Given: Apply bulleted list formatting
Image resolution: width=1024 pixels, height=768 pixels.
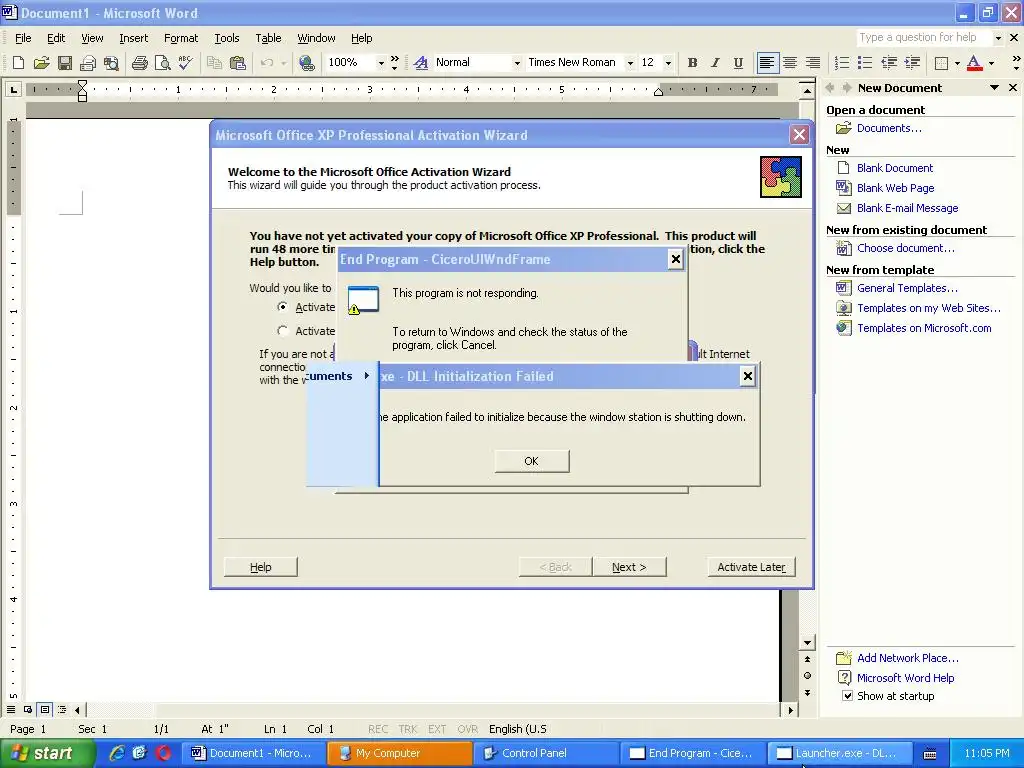Looking at the screenshot, I should pos(865,63).
